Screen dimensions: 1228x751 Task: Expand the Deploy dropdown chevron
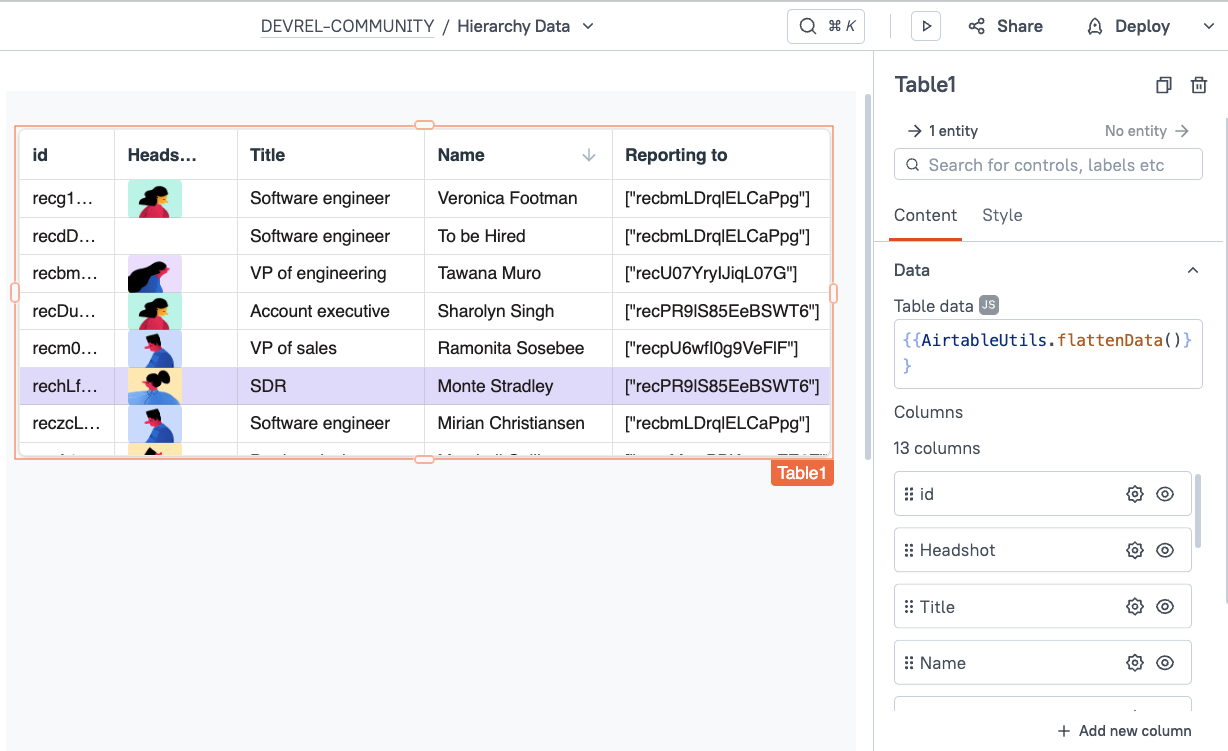[x=1207, y=26]
